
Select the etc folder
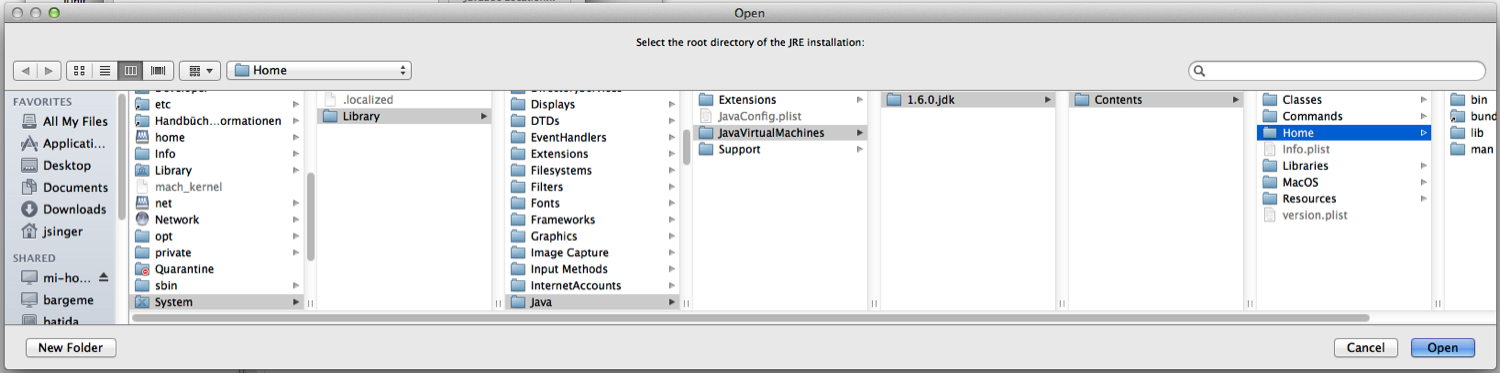click(x=217, y=104)
